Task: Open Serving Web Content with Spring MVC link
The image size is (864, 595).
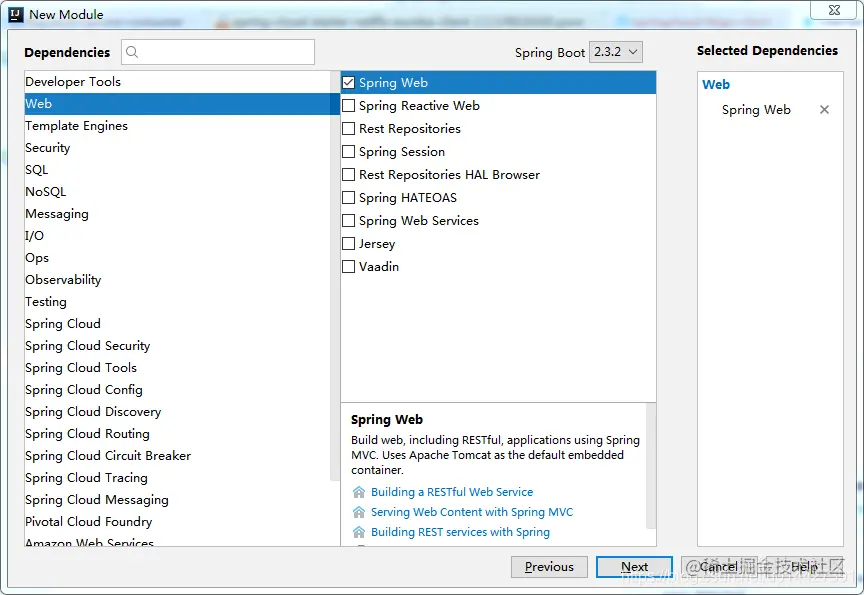Action: tap(472, 512)
